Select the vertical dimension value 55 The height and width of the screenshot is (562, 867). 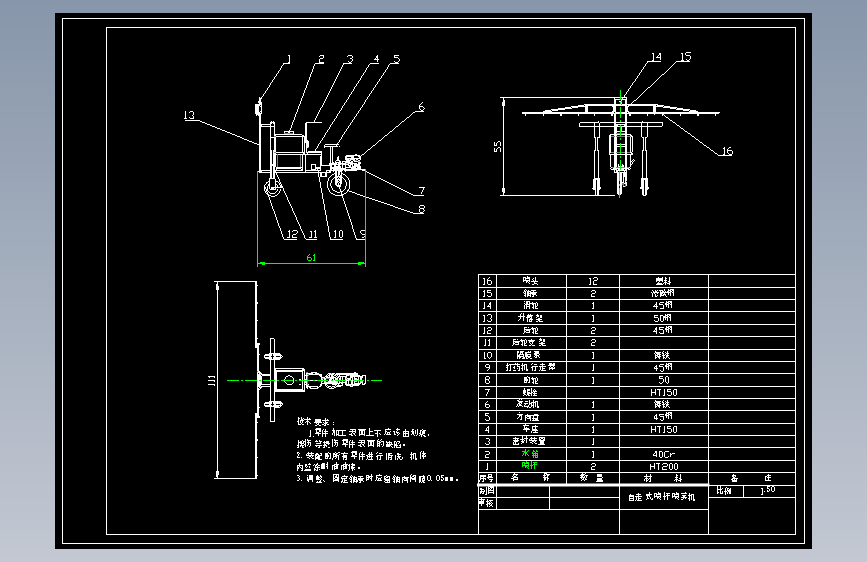(x=498, y=147)
